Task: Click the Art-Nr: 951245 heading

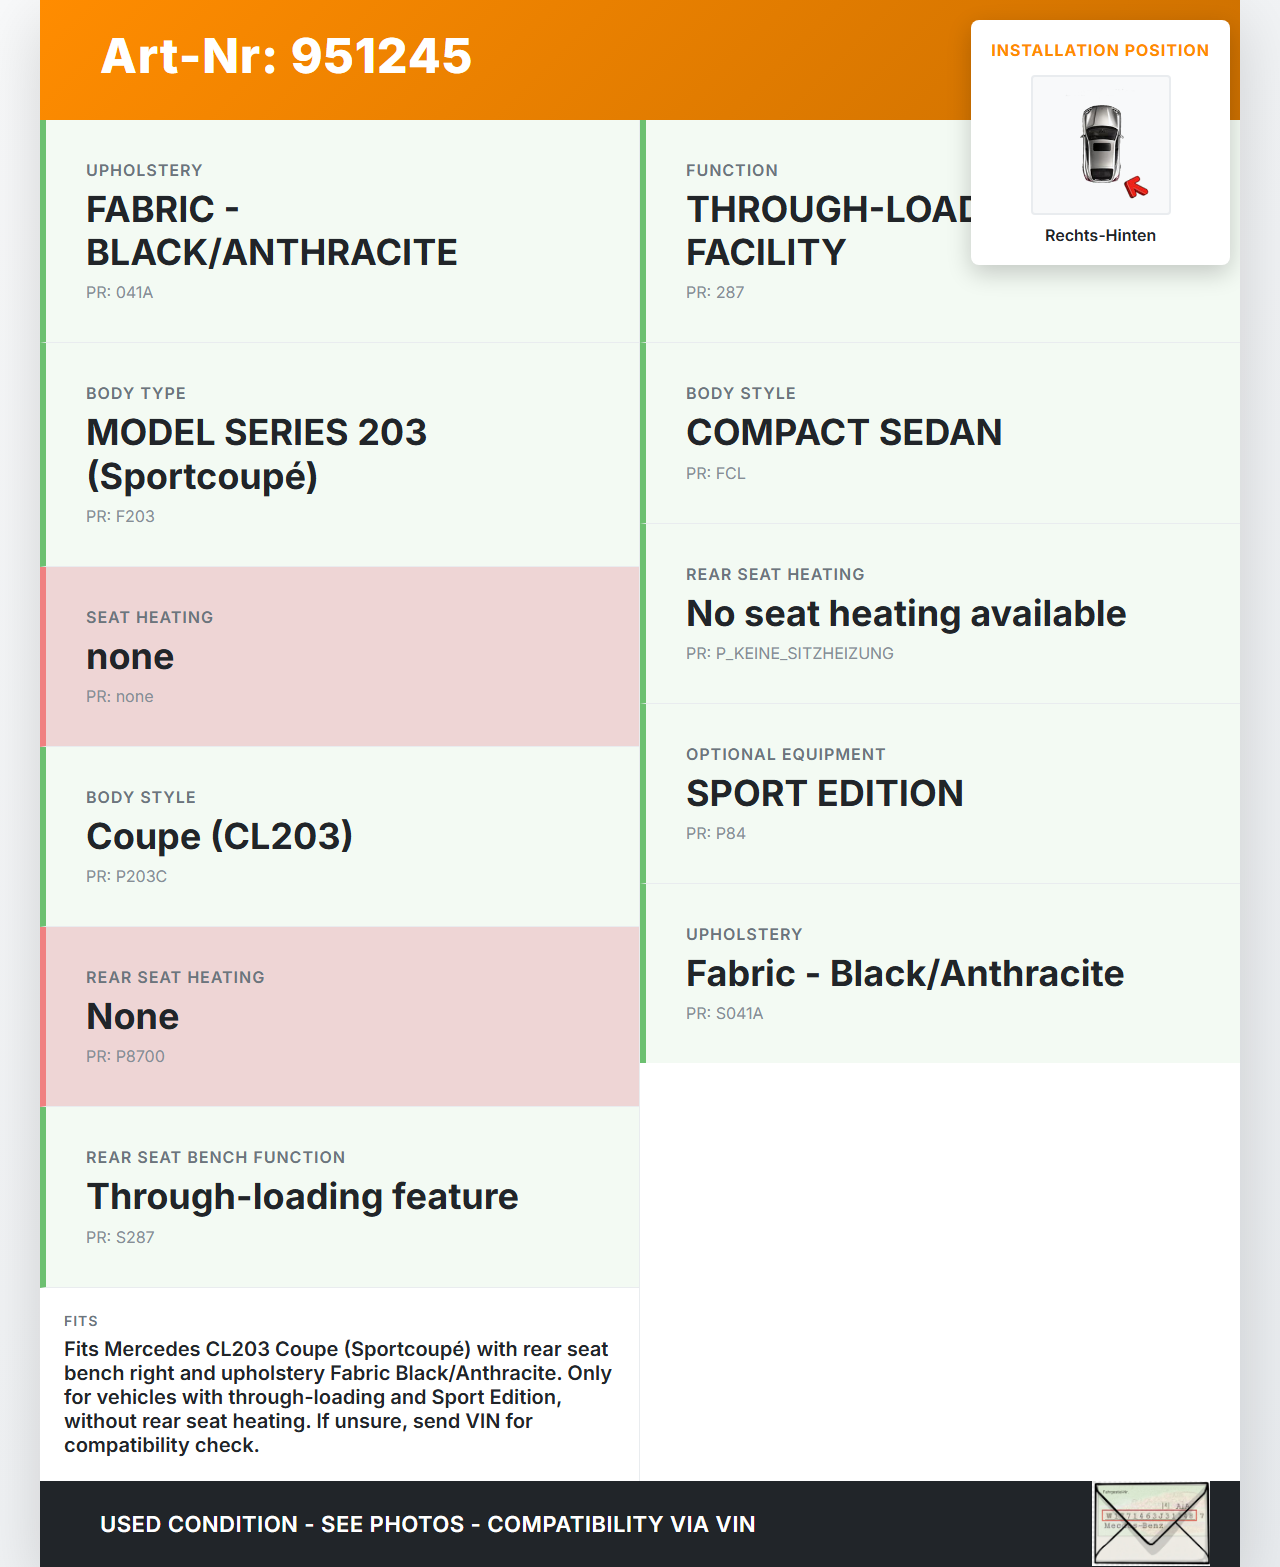Action: pos(286,56)
